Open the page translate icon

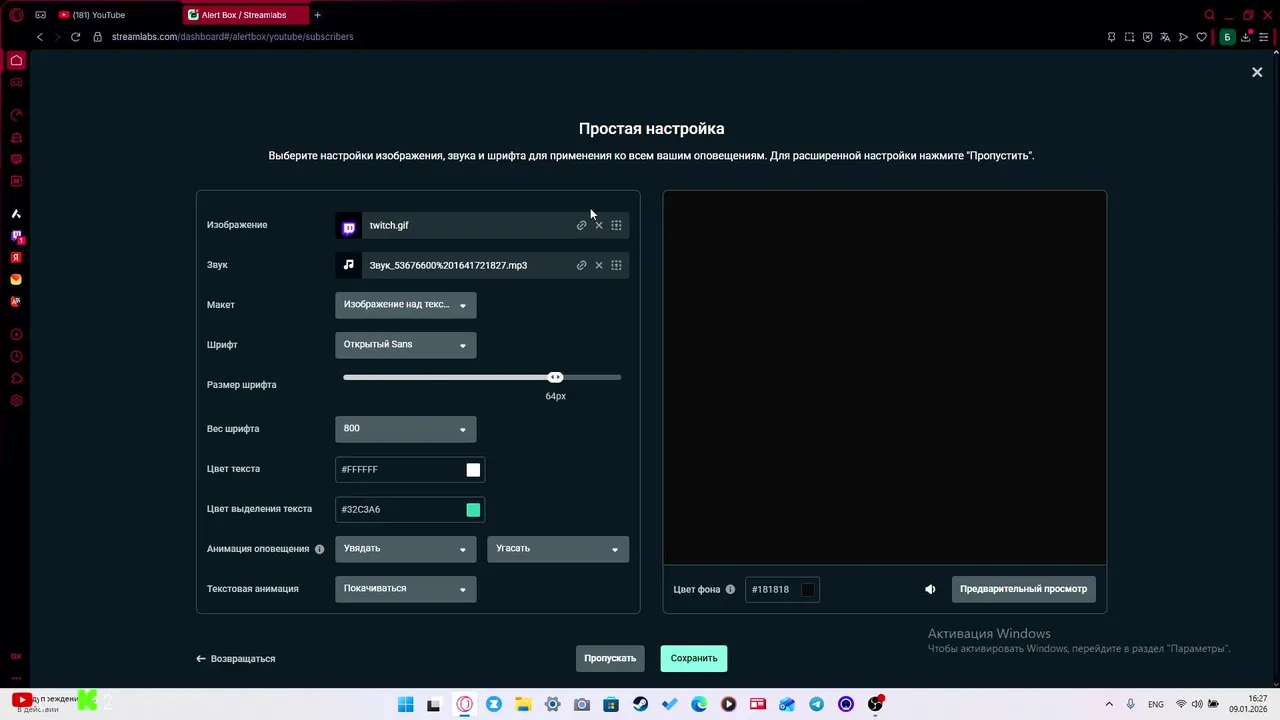(x=1165, y=37)
